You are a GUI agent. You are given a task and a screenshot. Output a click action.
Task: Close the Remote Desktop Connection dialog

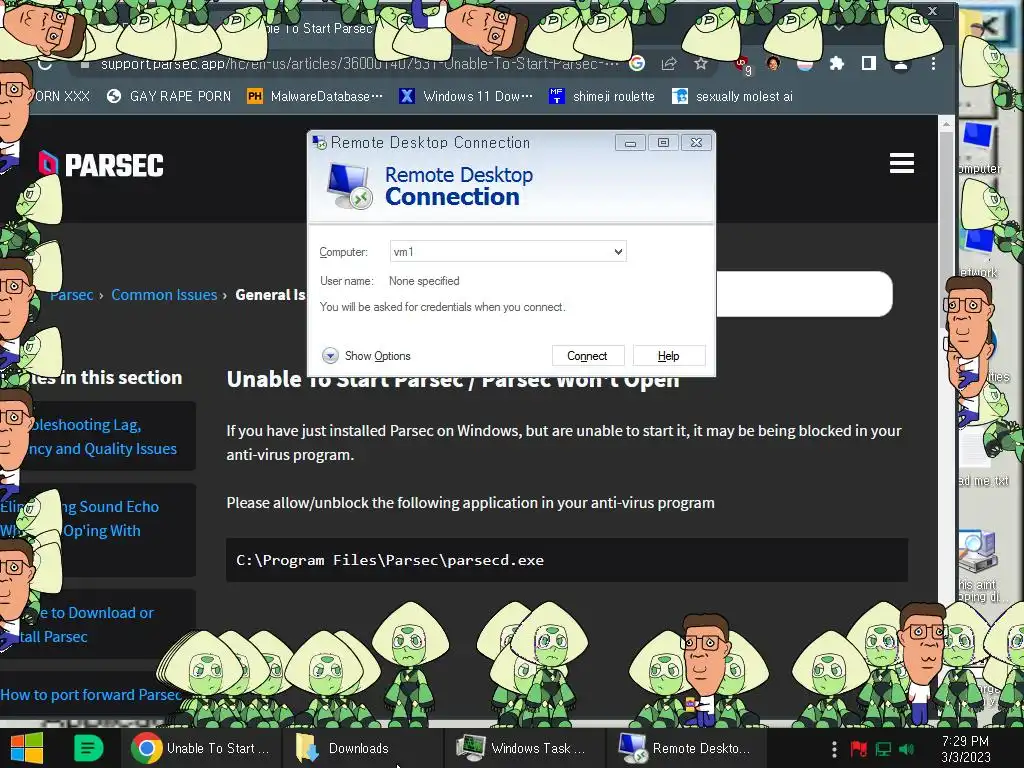696,143
